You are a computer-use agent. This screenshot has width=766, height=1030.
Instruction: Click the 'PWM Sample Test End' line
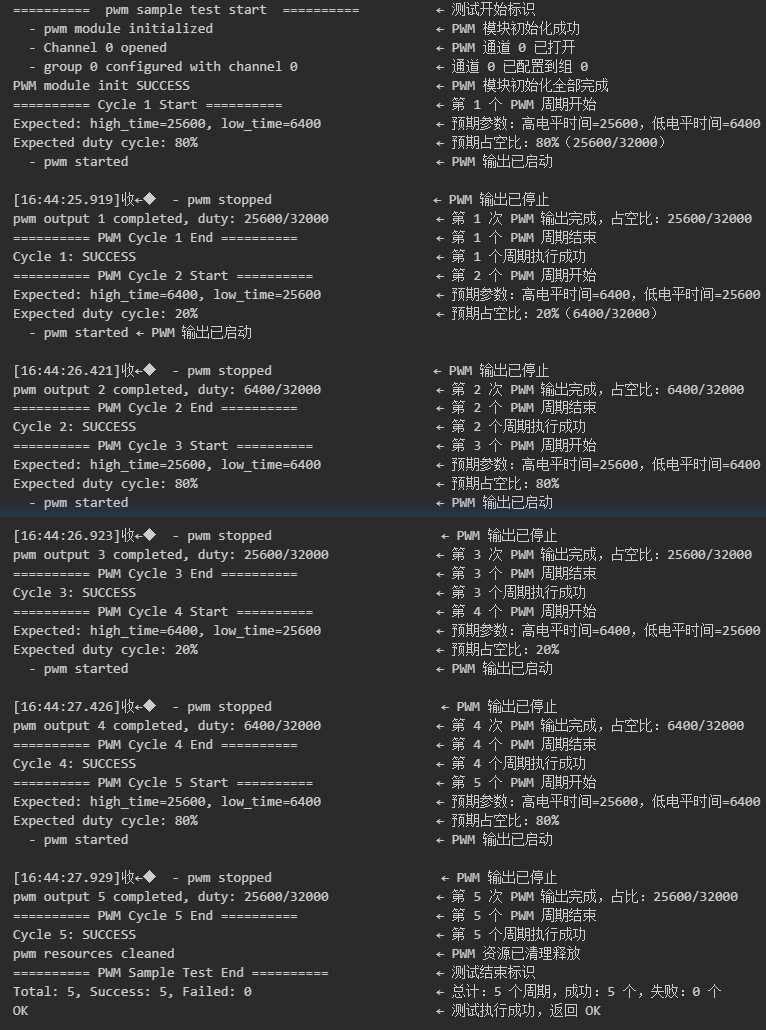[x=171, y=973]
